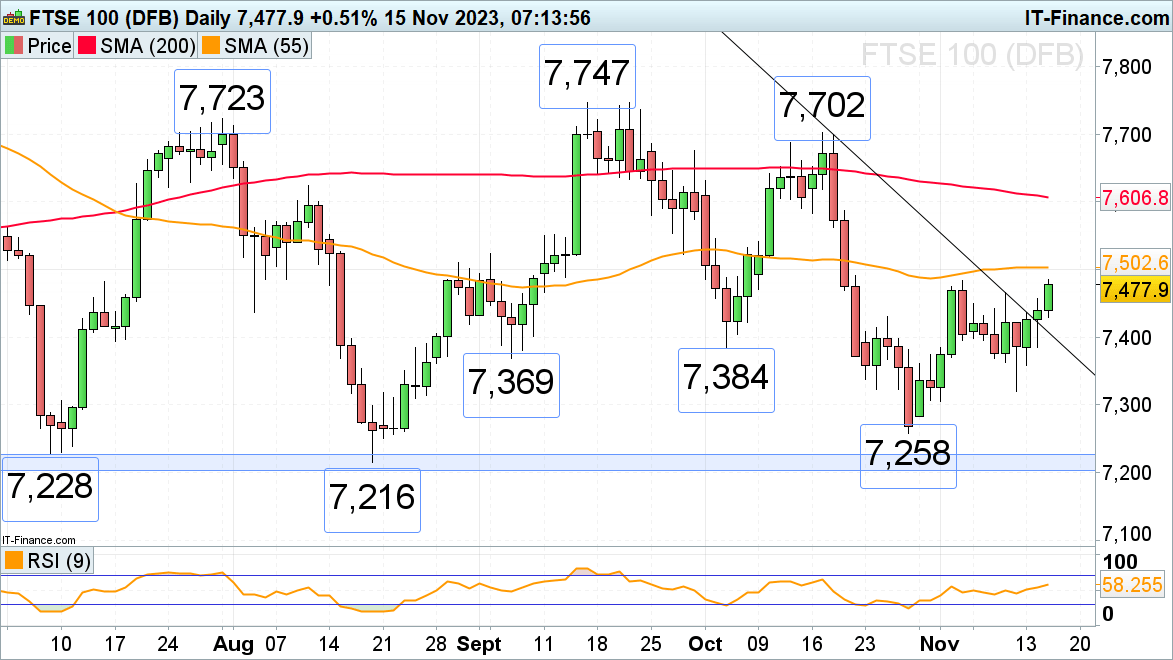Image resolution: width=1173 pixels, height=660 pixels.
Task: Click the red 7,606.8 SMA value tag
Action: 1135,198
